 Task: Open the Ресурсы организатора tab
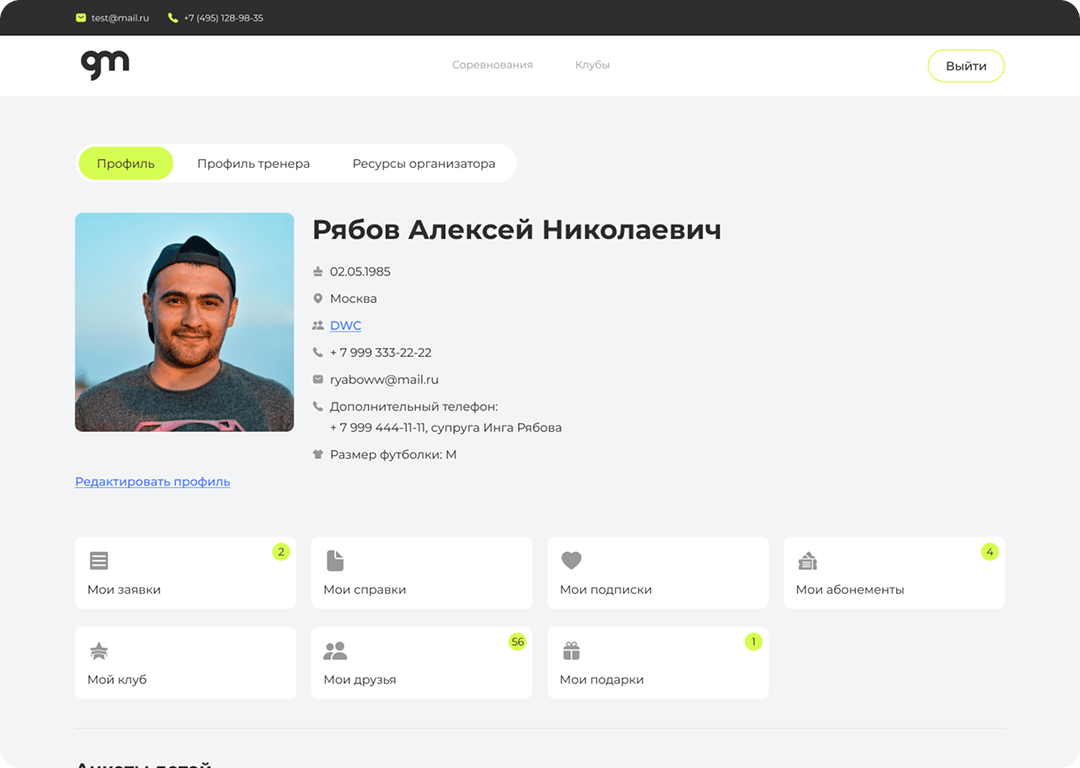point(423,164)
